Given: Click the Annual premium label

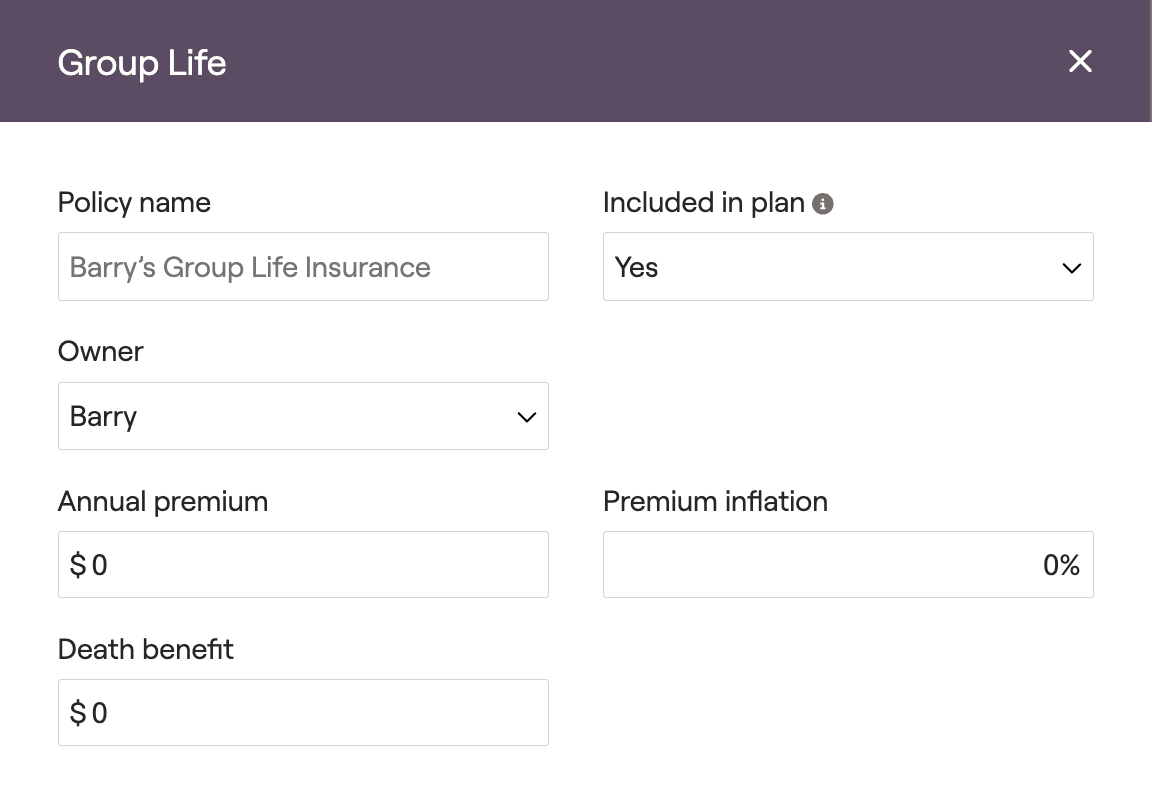Looking at the screenshot, I should point(163,502).
